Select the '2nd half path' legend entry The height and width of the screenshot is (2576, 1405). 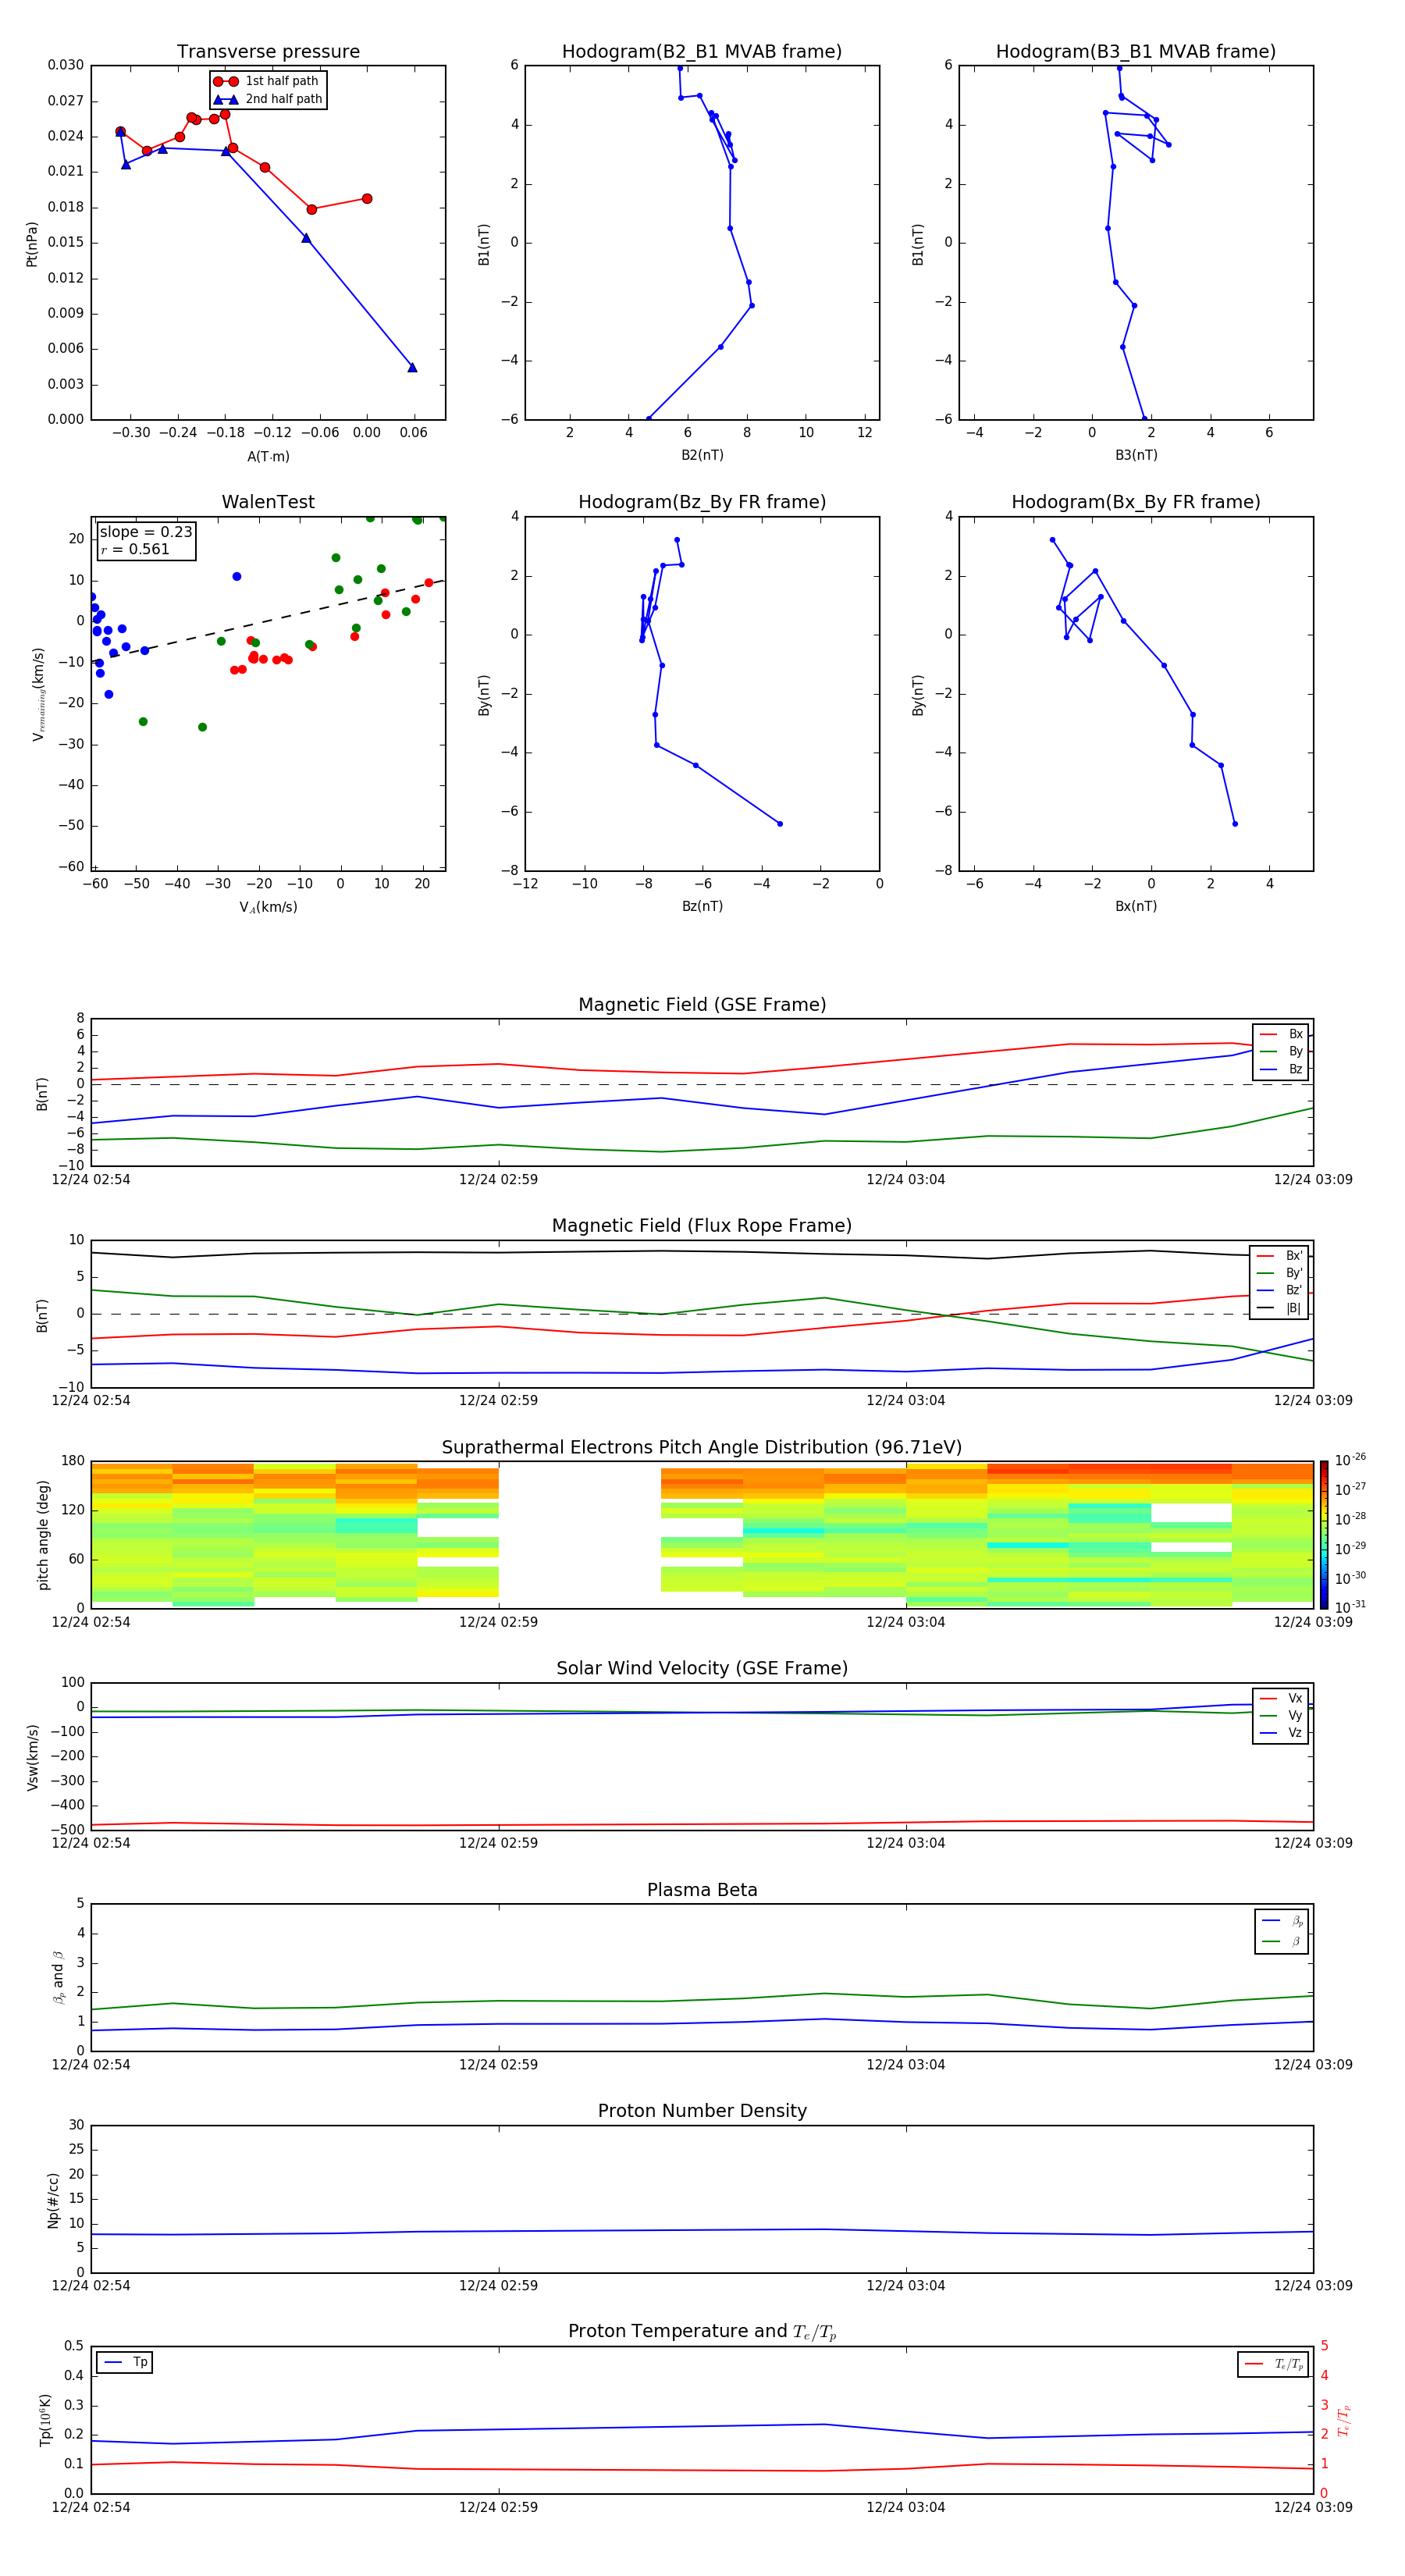pyautogui.click(x=267, y=99)
